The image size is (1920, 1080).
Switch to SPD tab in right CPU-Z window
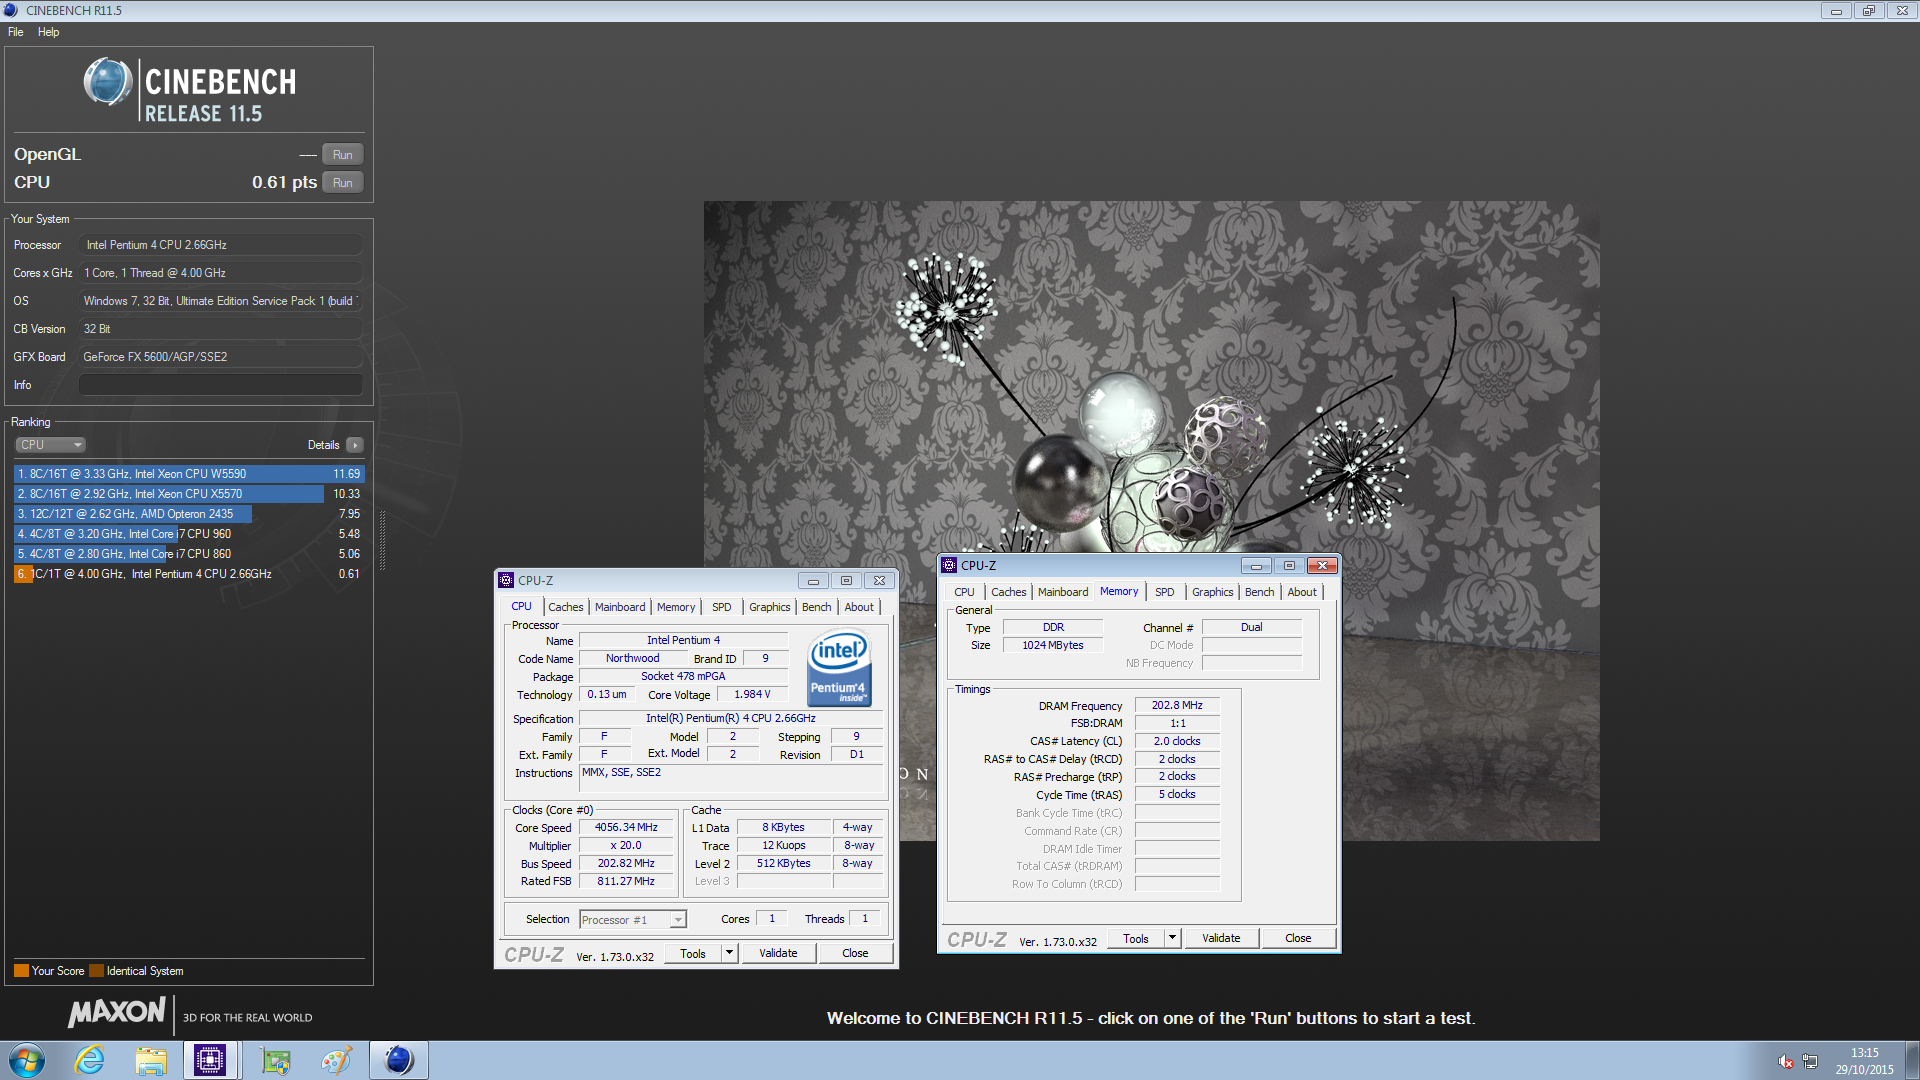click(1164, 592)
